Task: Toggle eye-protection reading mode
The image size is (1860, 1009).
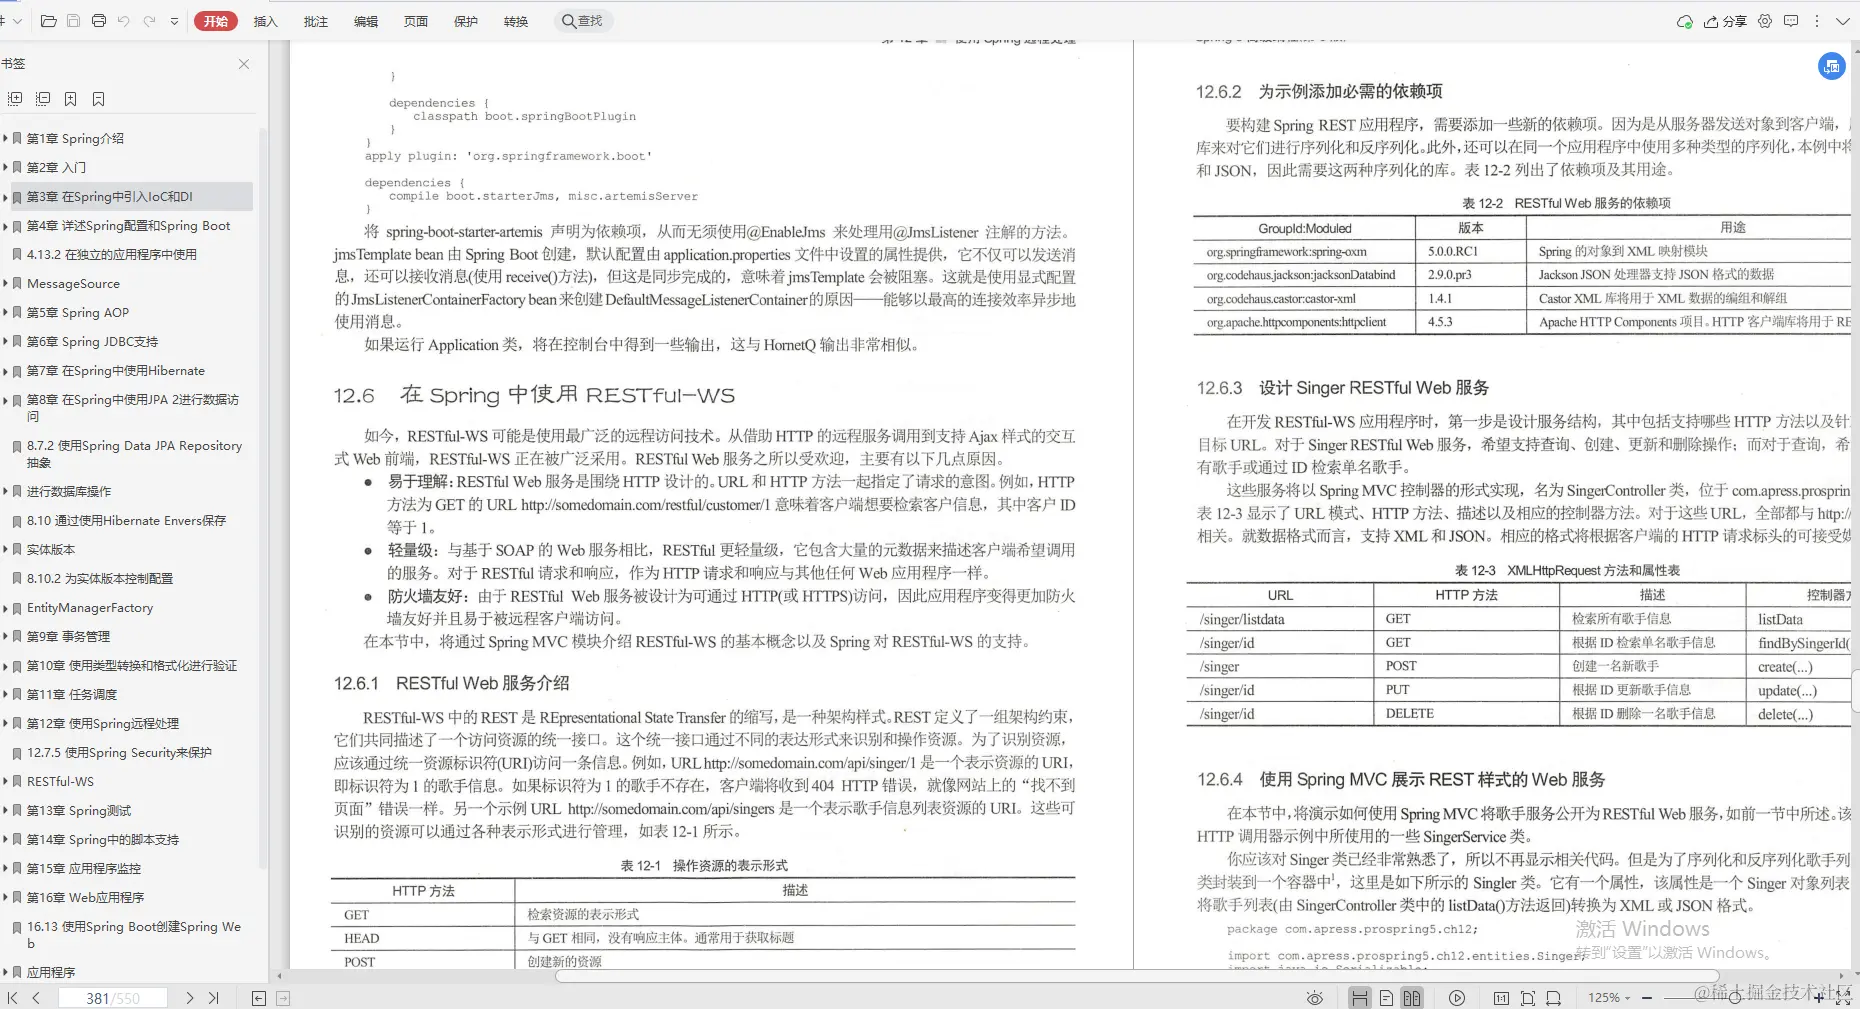Action: [x=1316, y=997]
